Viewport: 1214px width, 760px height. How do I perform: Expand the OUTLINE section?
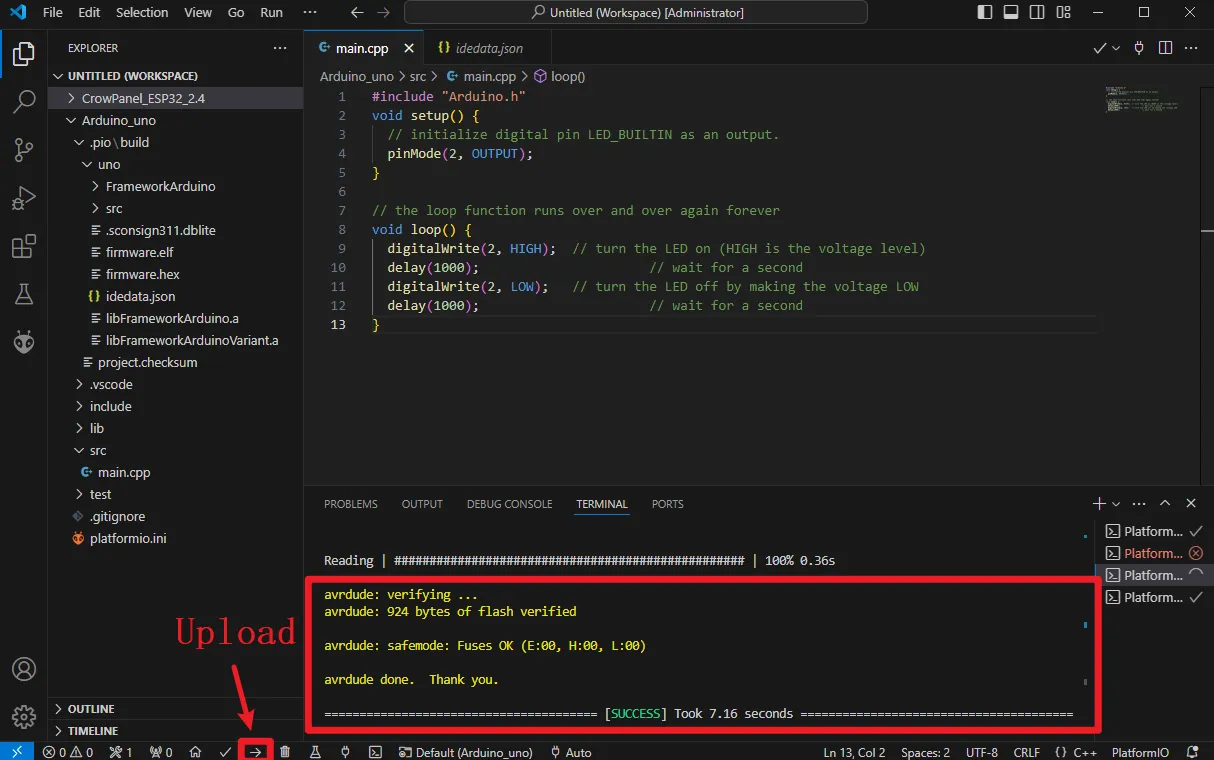coord(90,709)
